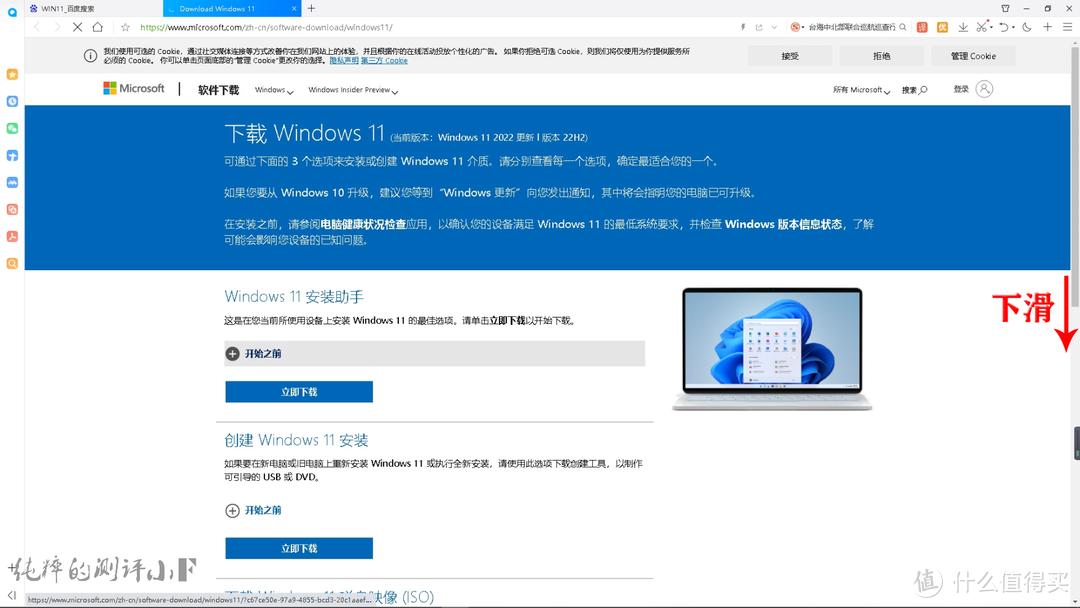Open the download manager arrow icon
The image size is (1080, 608).
(964, 27)
